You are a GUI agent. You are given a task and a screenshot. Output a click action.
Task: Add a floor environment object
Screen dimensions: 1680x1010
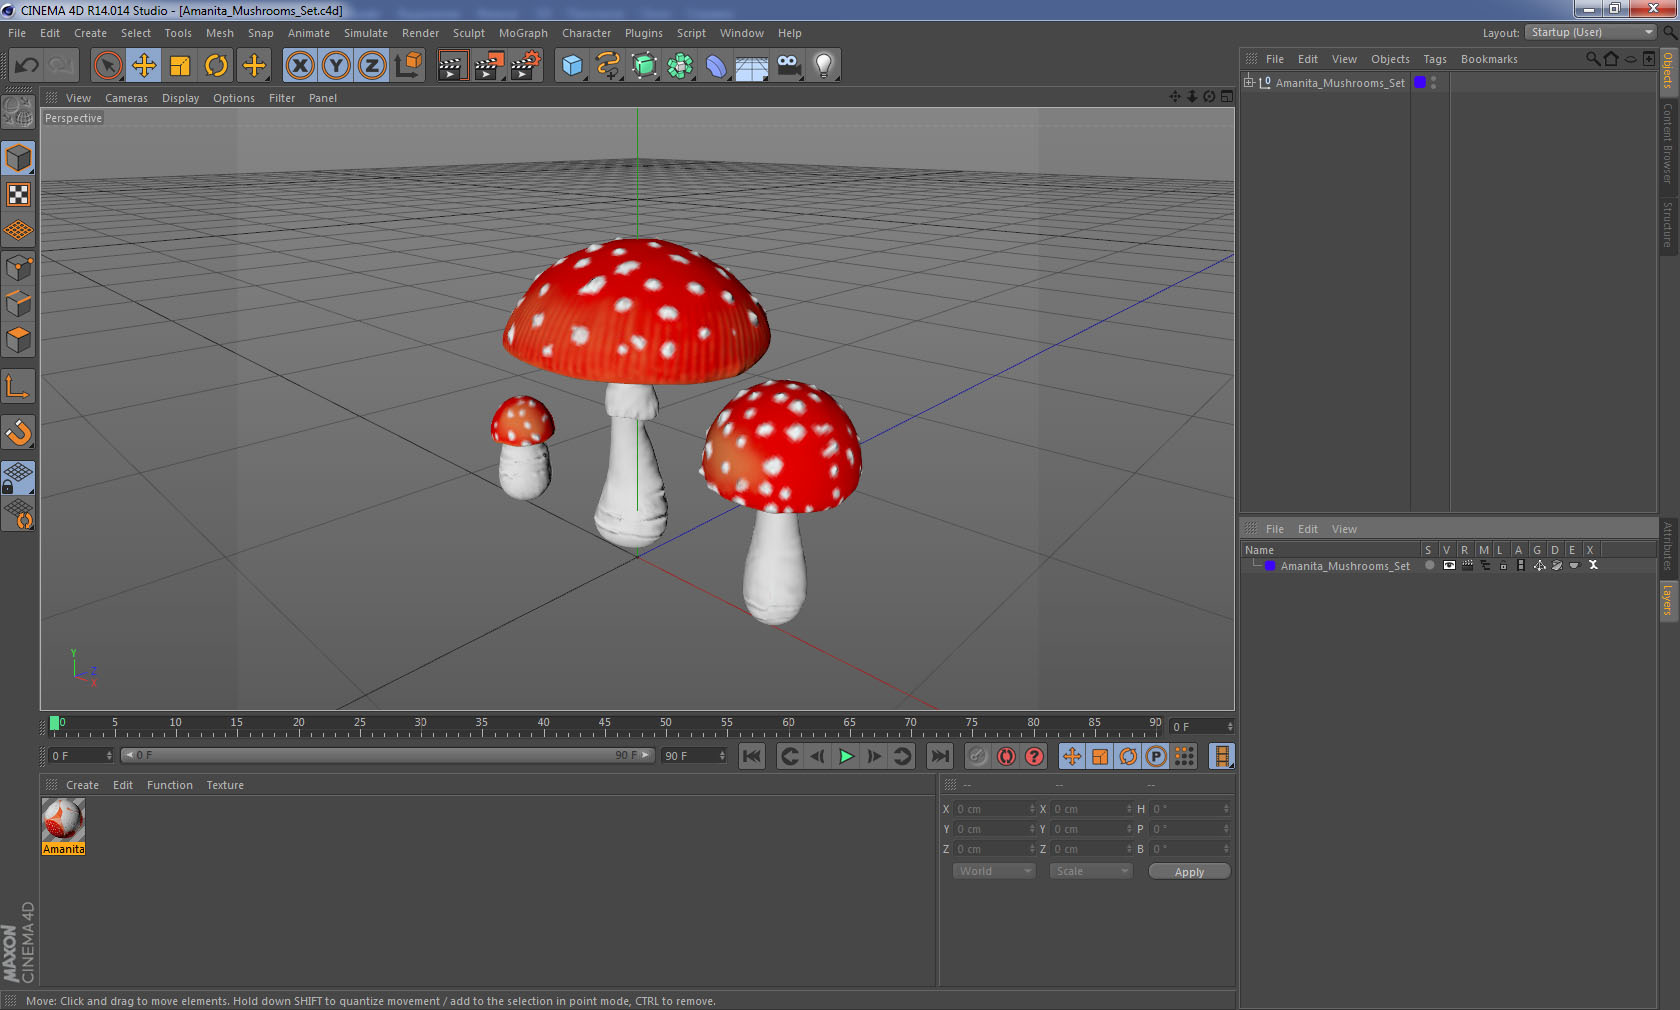[x=752, y=66]
